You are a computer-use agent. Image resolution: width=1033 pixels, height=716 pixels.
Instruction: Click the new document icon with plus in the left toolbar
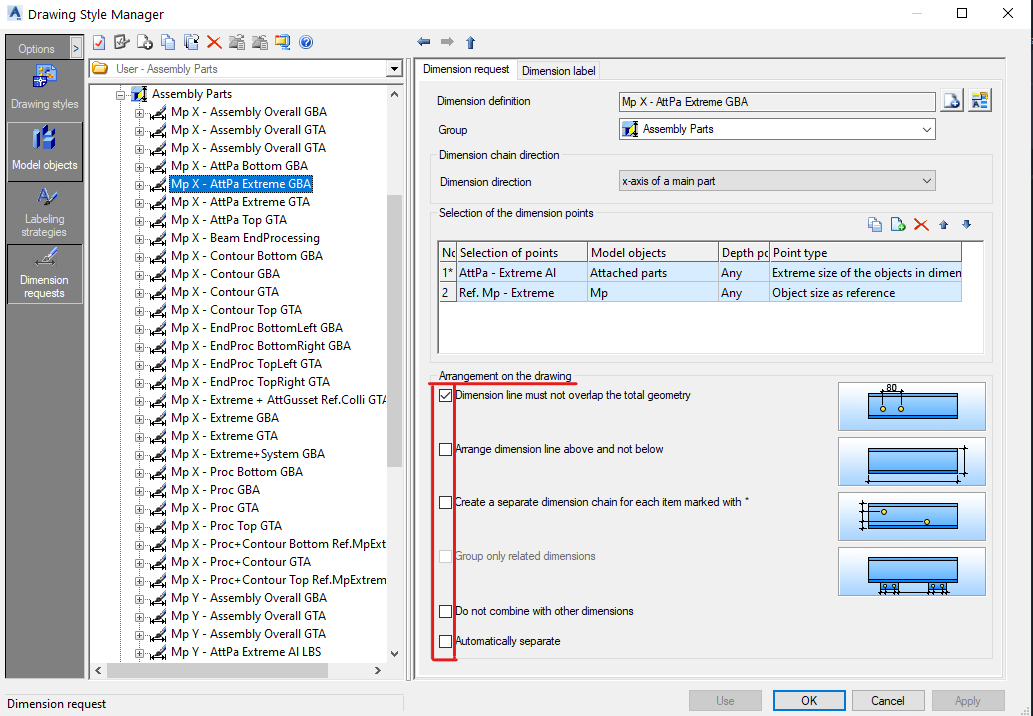(145, 43)
